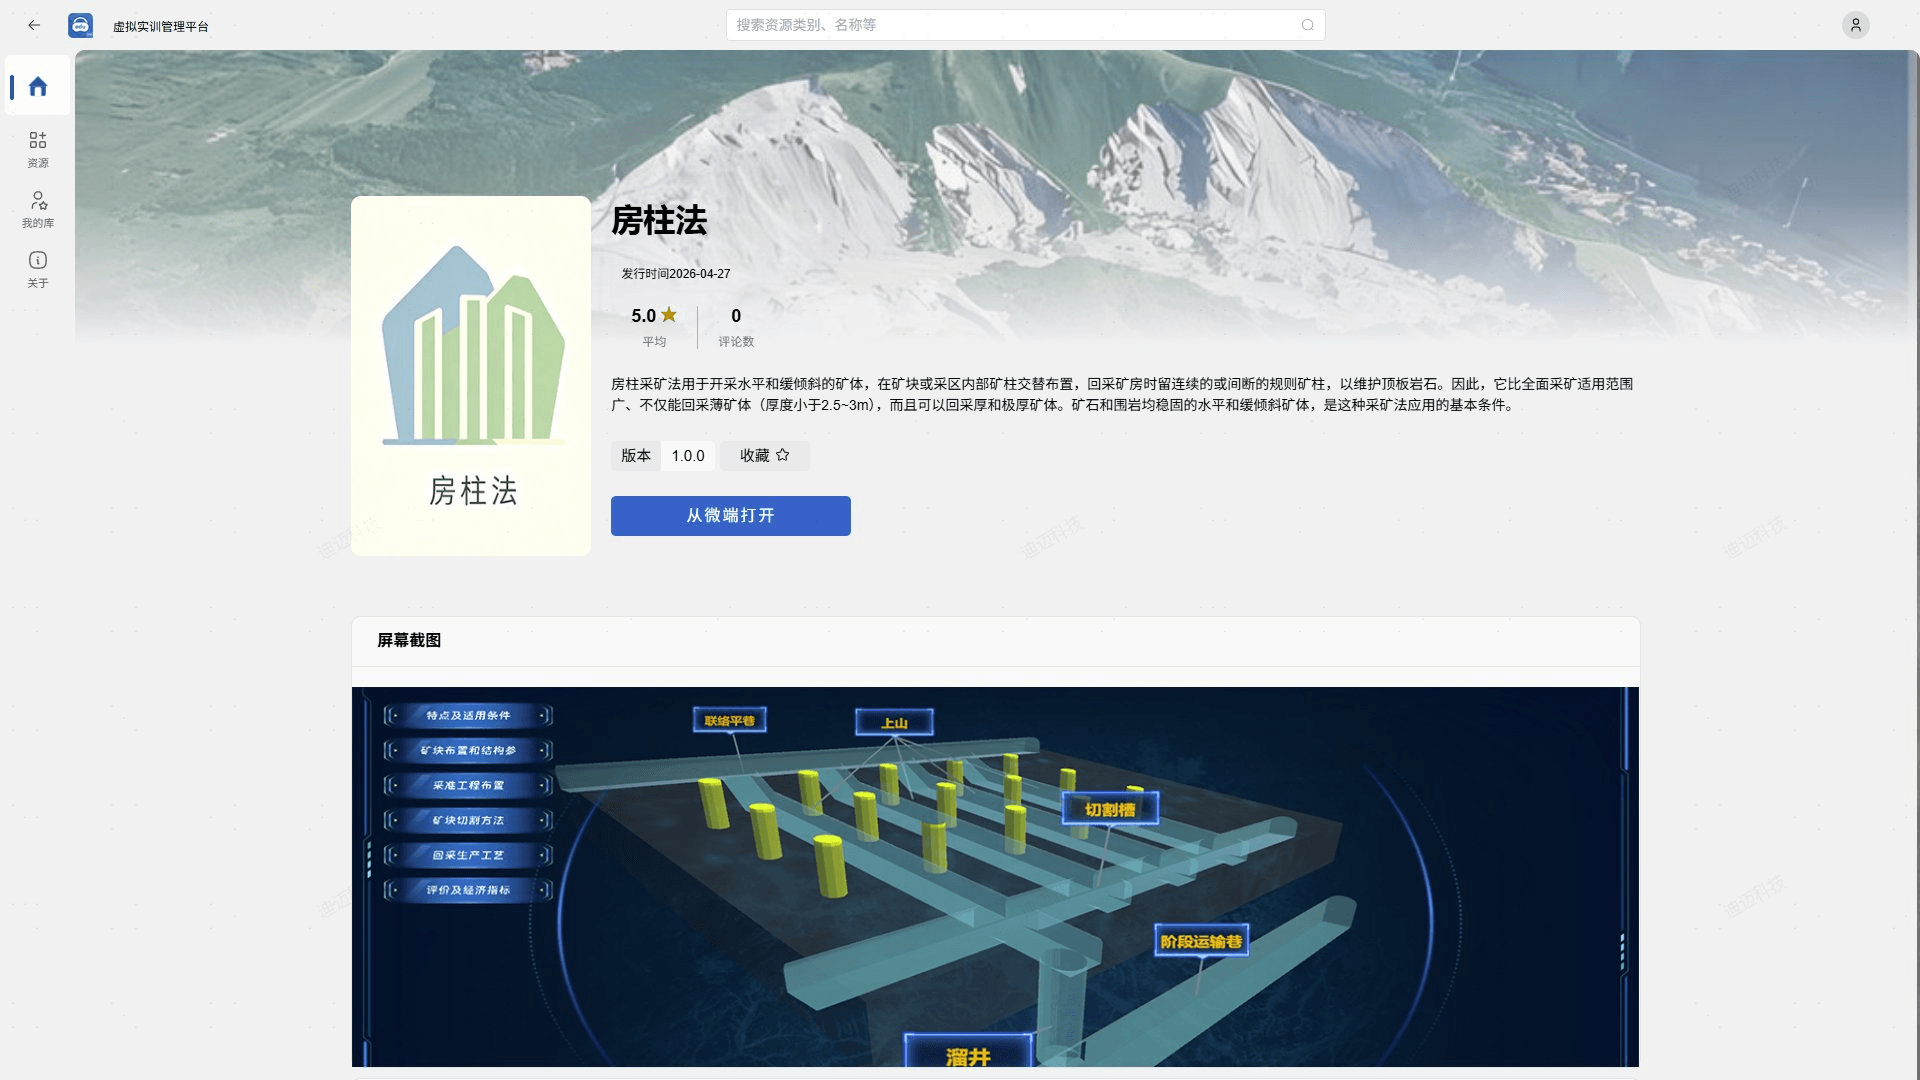Click the favorite star outline icon
1920x1080 pixels.
point(782,455)
